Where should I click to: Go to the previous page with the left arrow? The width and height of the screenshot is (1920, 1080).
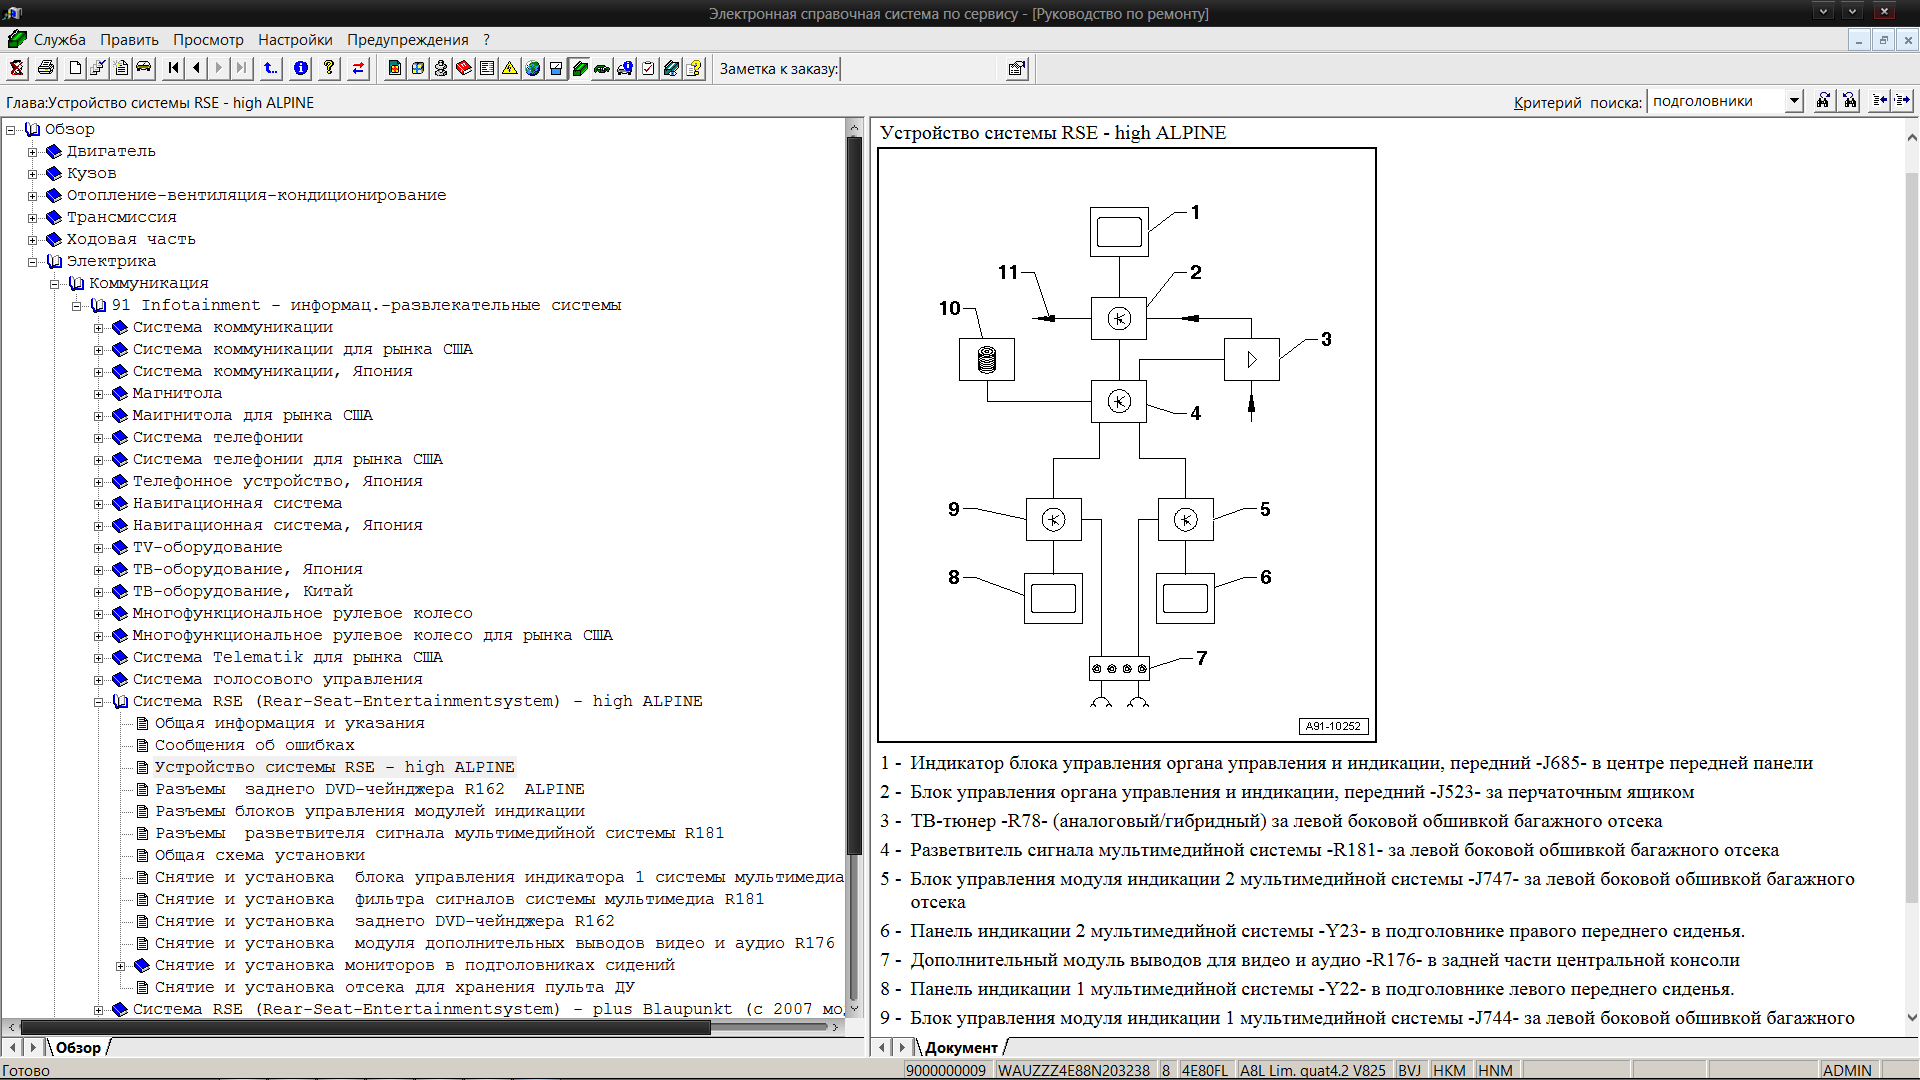197,69
